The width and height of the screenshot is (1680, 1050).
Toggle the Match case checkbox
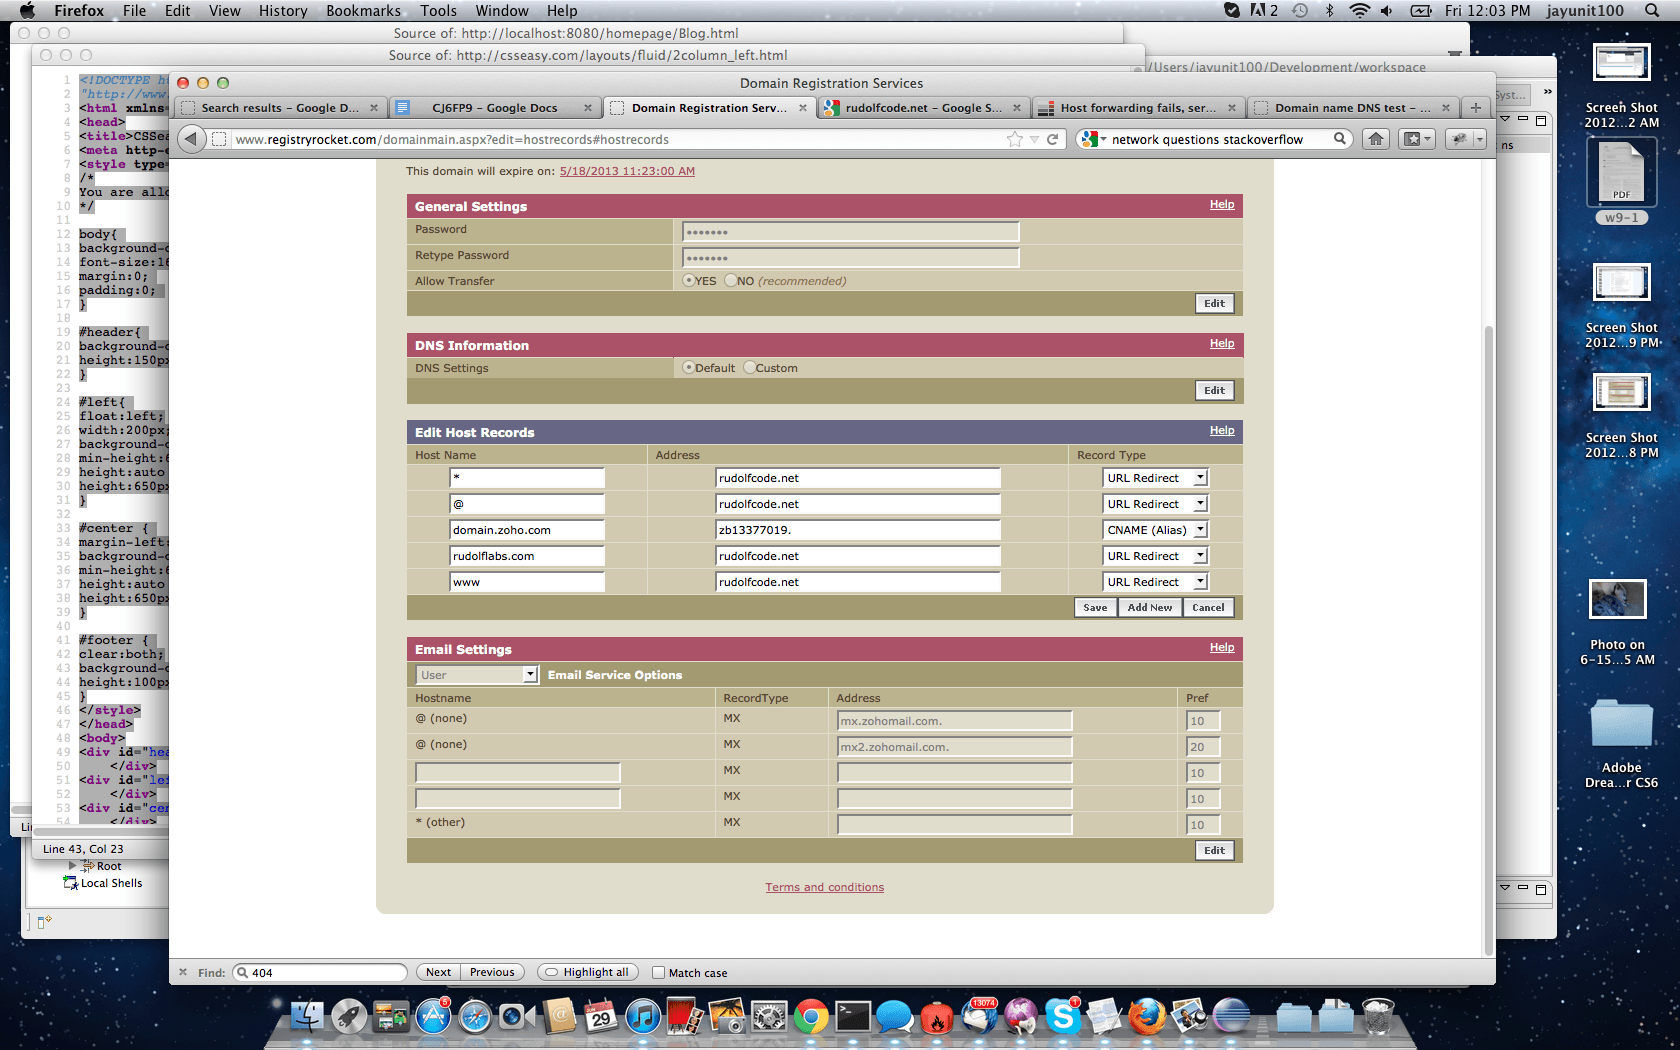pos(658,972)
